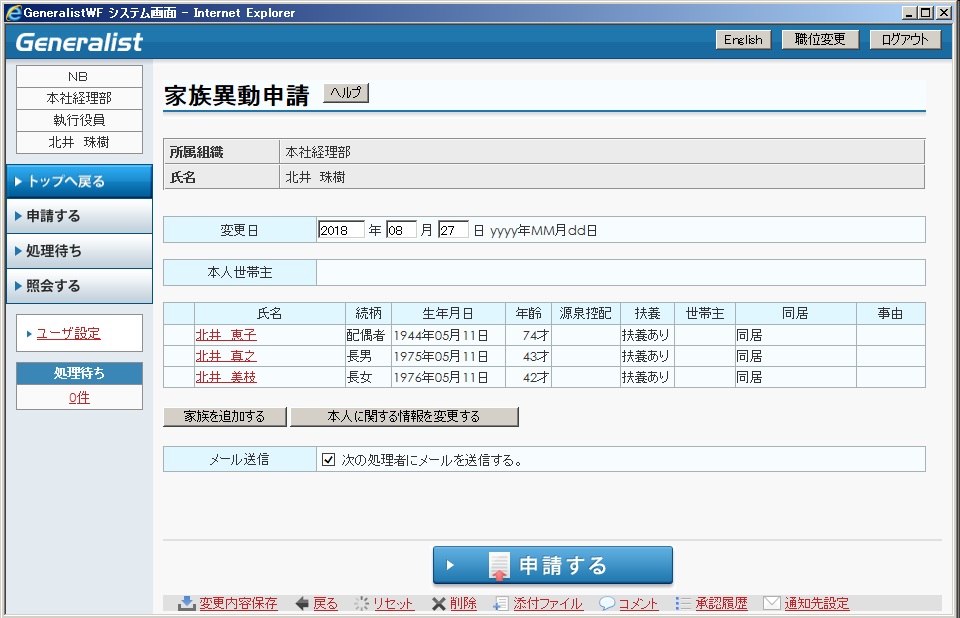Click the year input field showing 2018
Screen dimensions: 960x618
[341, 230]
